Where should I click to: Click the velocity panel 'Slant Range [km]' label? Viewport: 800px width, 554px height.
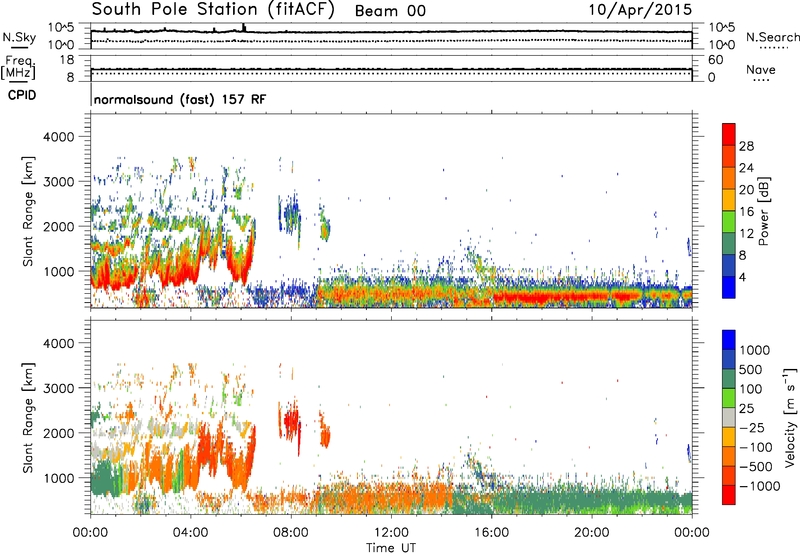[x=28, y=418]
